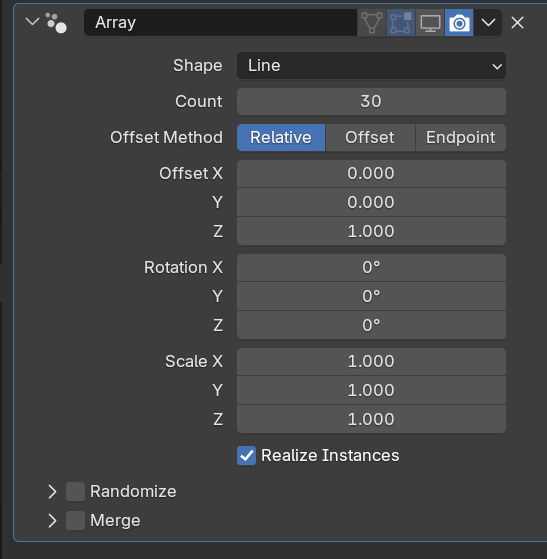Open modifier extra options chevron

click(x=488, y=23)
